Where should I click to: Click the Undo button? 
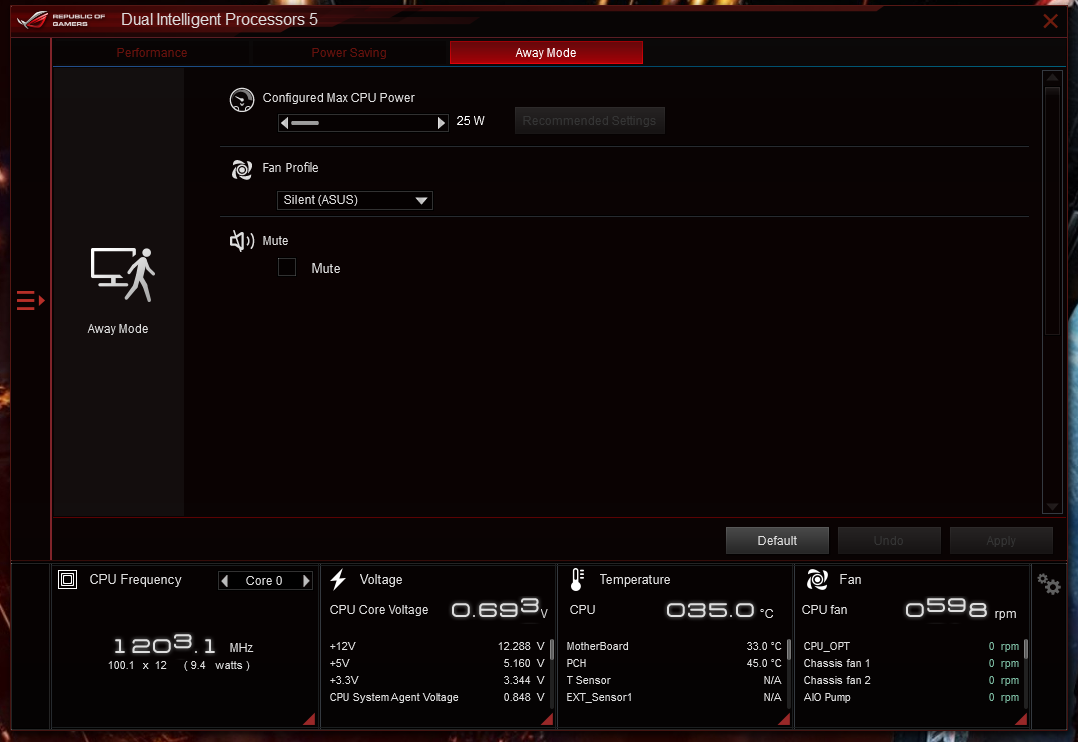[x=889, y=541]
